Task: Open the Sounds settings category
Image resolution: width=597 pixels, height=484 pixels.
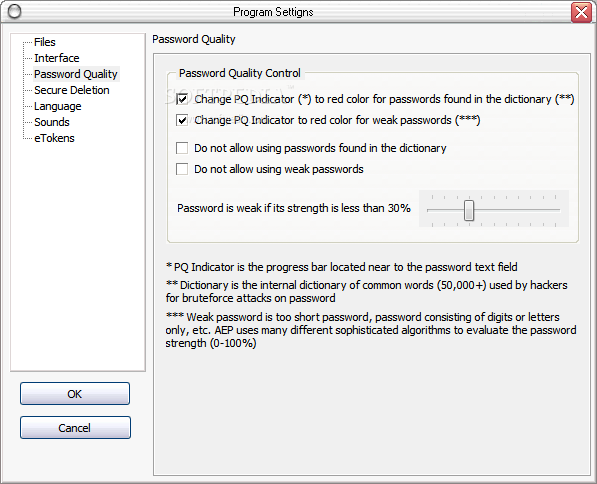Action: [x=52, y=122]
